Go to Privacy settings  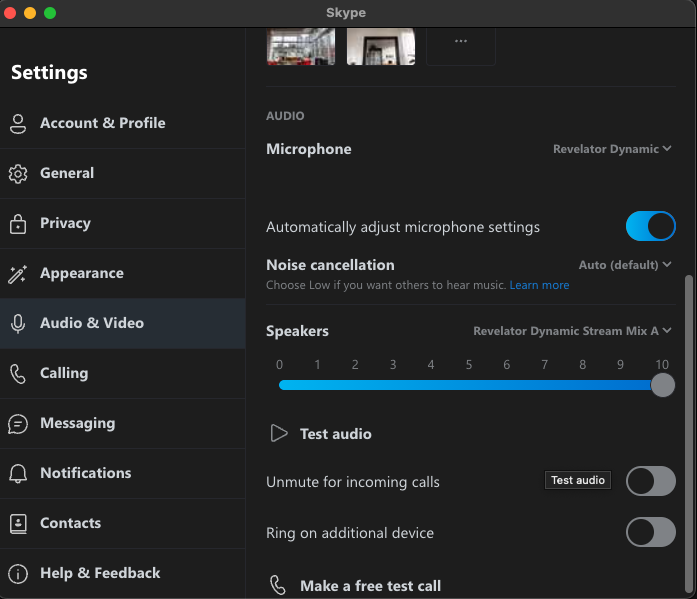pos(123,224)
